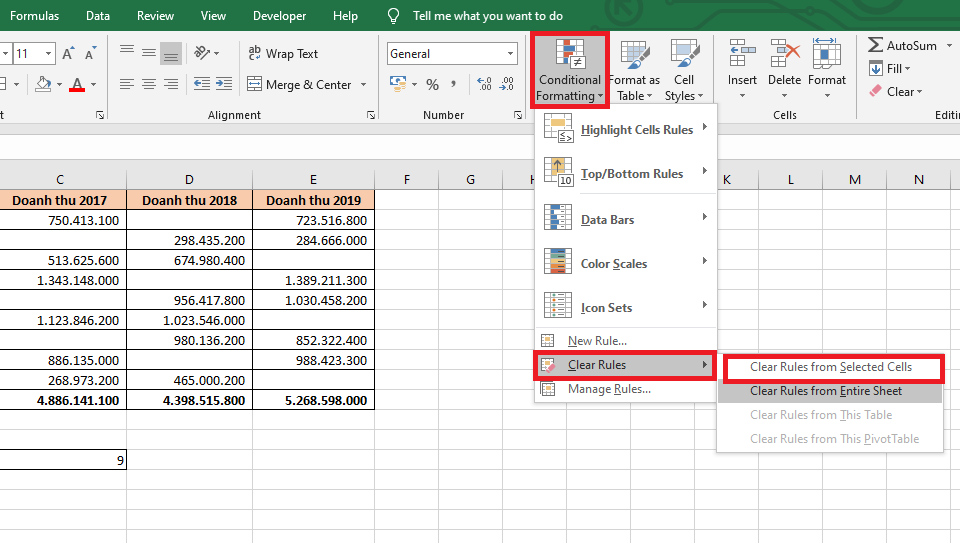Toggle Bottom Align vertical alignment
This screenshot has width=960, height=543.
coord(171,54)
